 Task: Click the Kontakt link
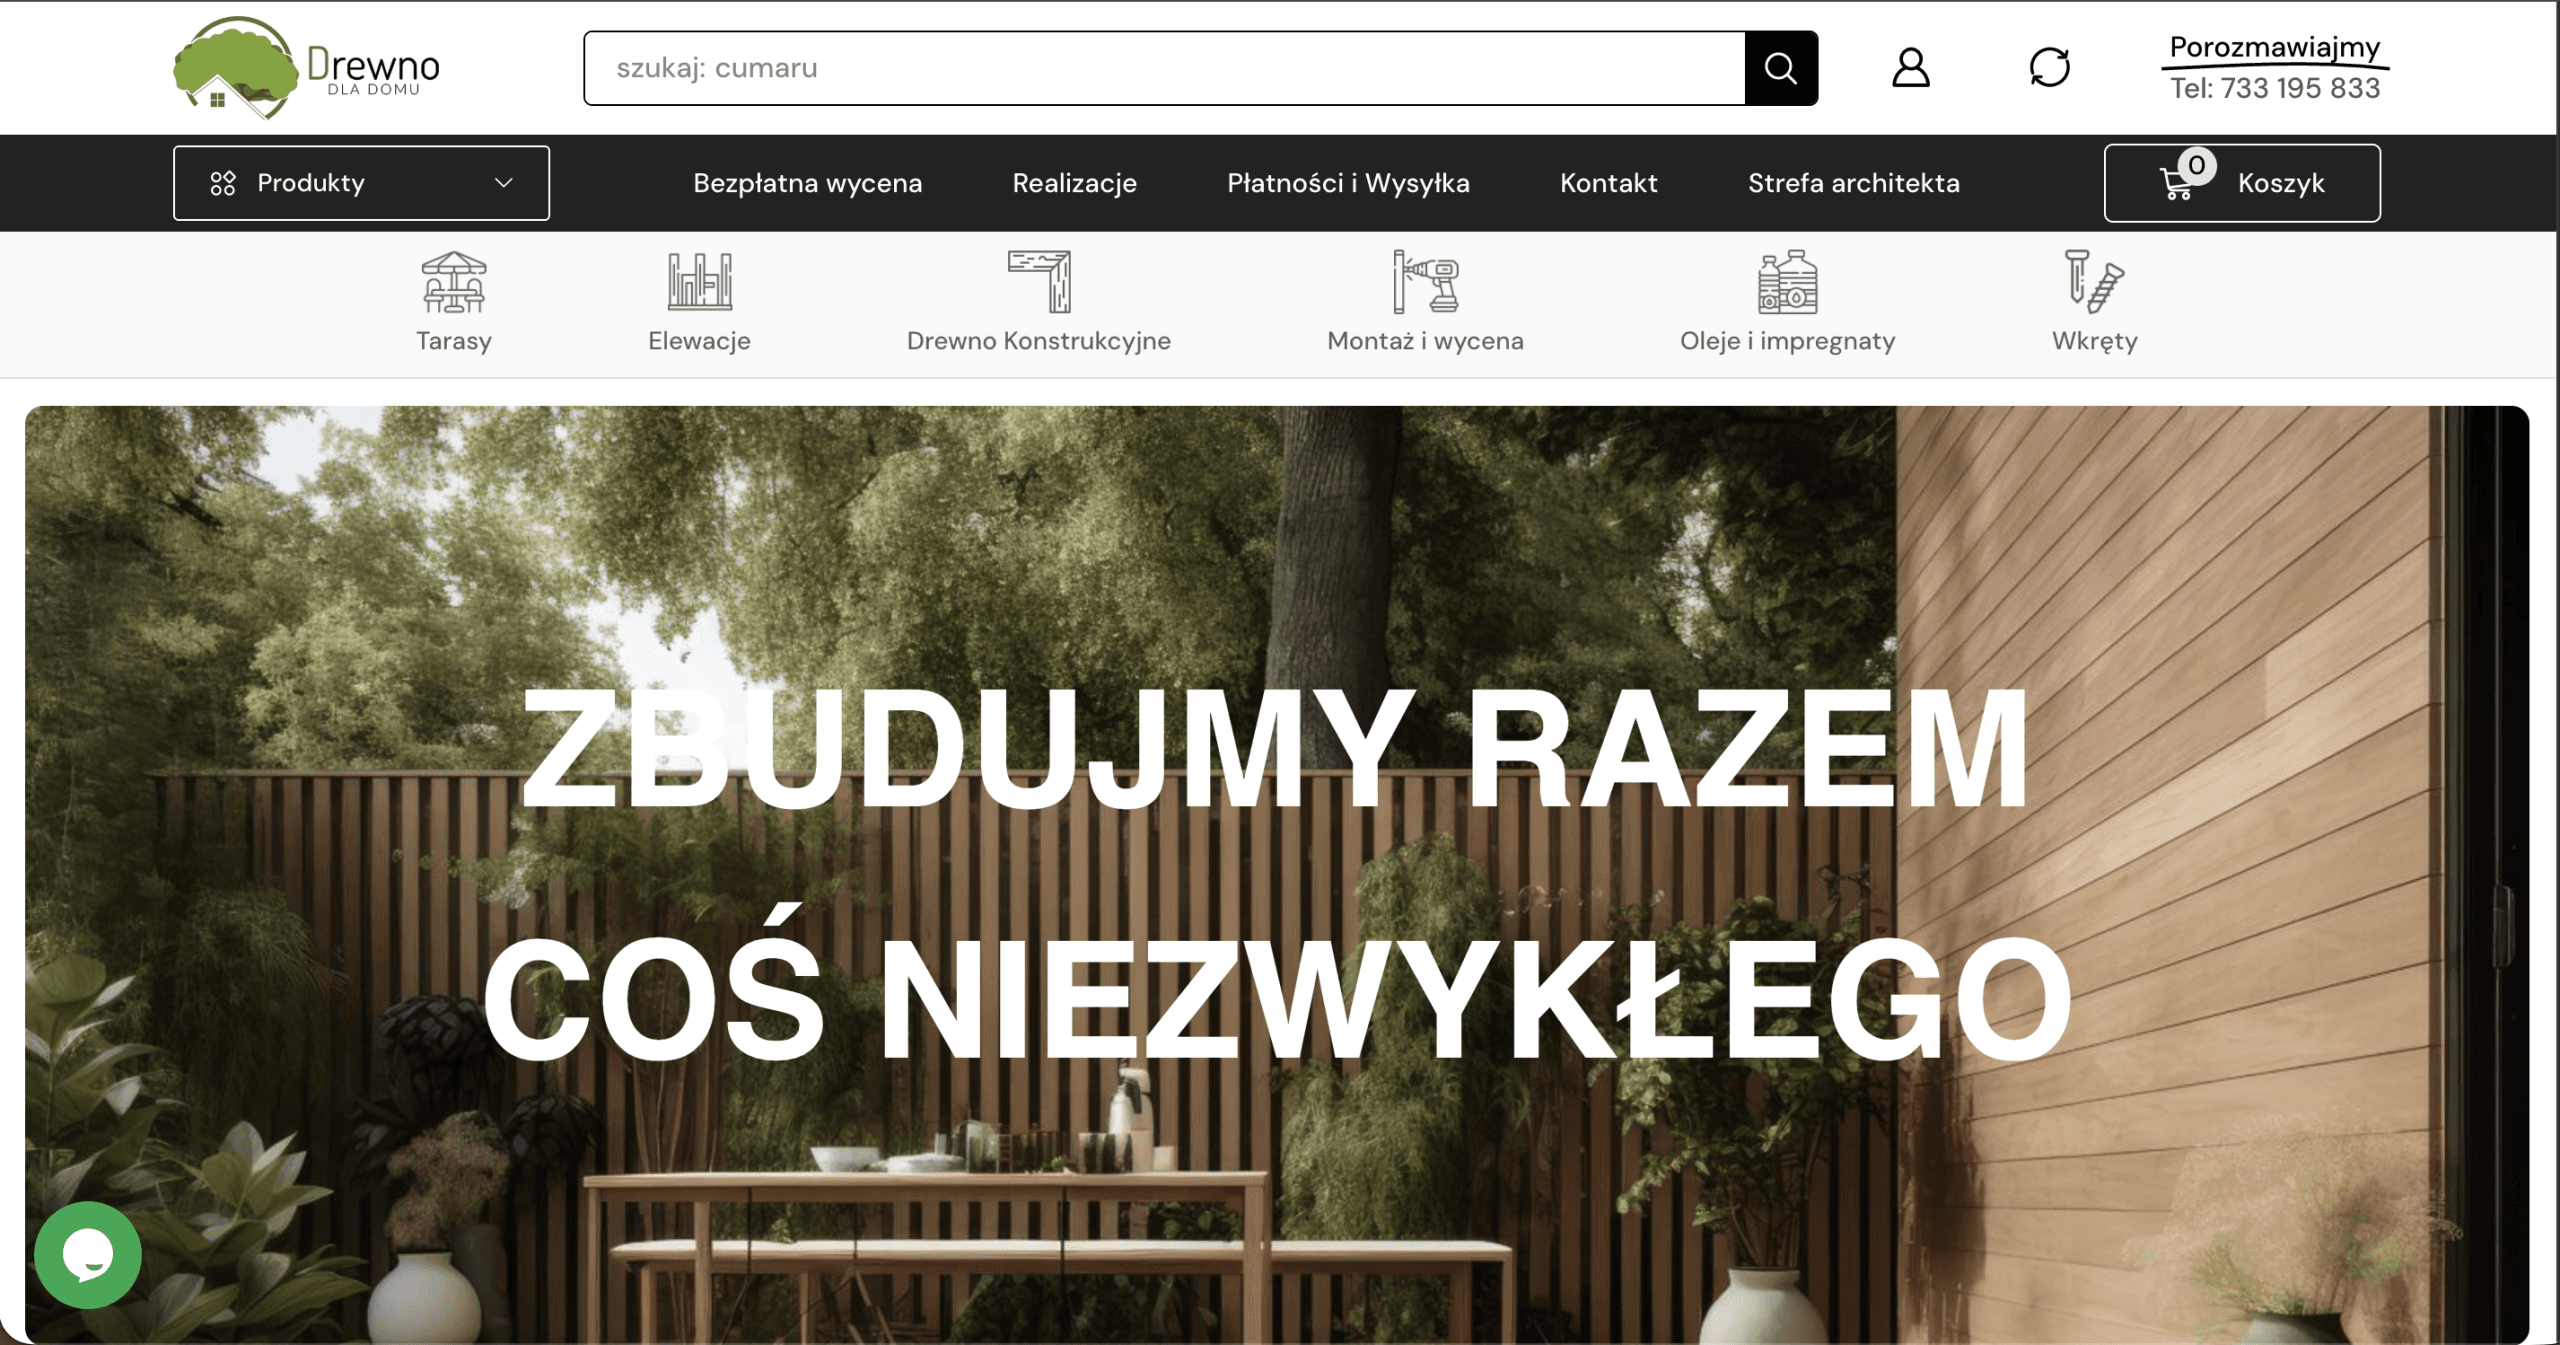(x=1608, y=183)
